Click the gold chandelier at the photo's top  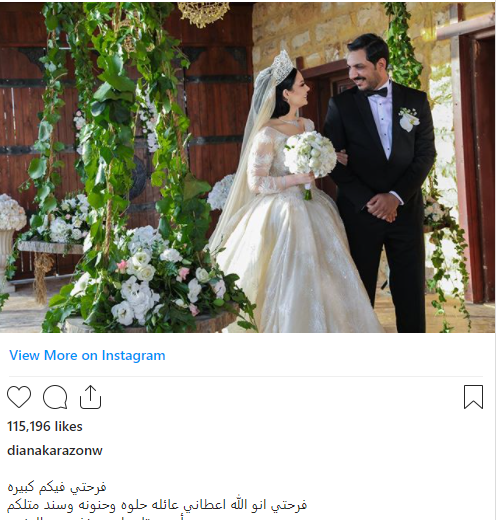click(x=203, y=13)
